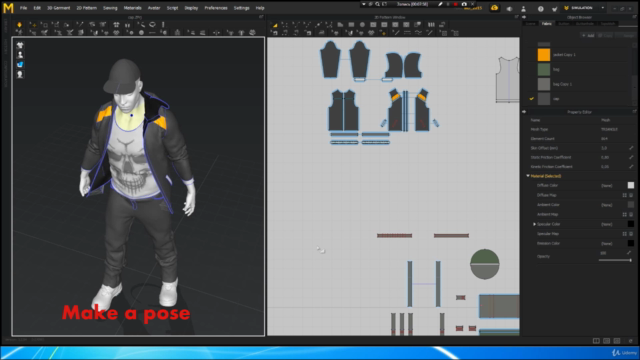Click the ring-shaped icon in 3D toolbar
The image size is (640, 360).
pyautogui.click(x=152, y=24)
